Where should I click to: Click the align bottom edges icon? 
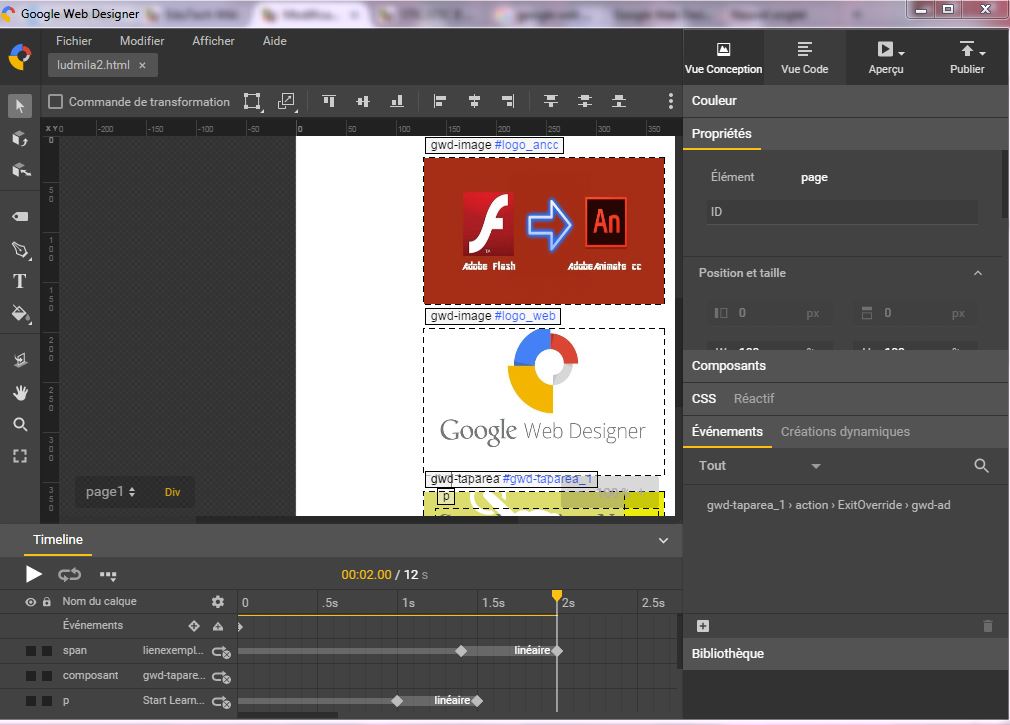pyautogui.click(x=397, y=101)
